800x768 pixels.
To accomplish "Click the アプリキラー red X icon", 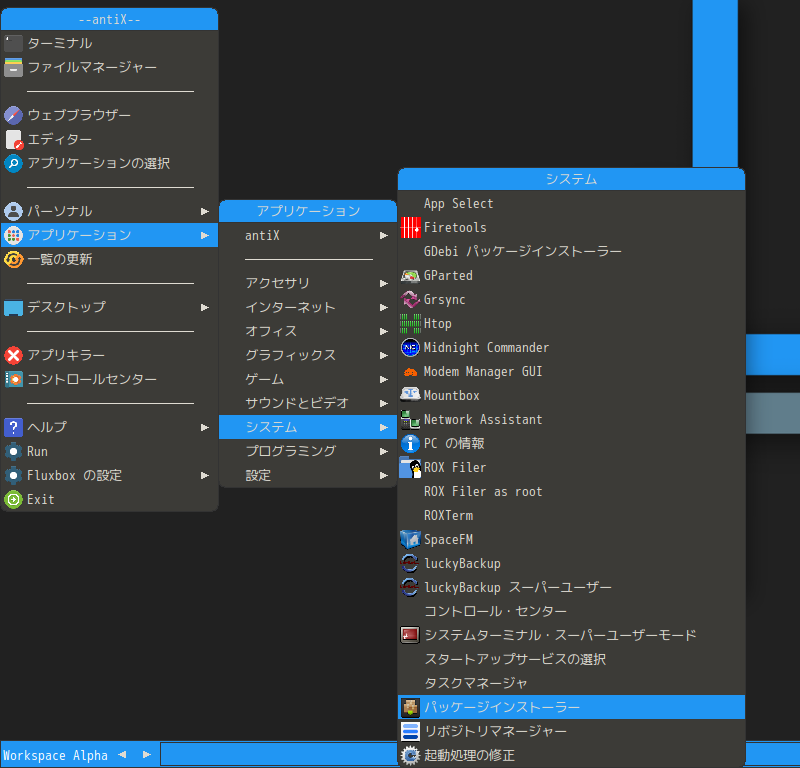I will click(x=13, y=355).
